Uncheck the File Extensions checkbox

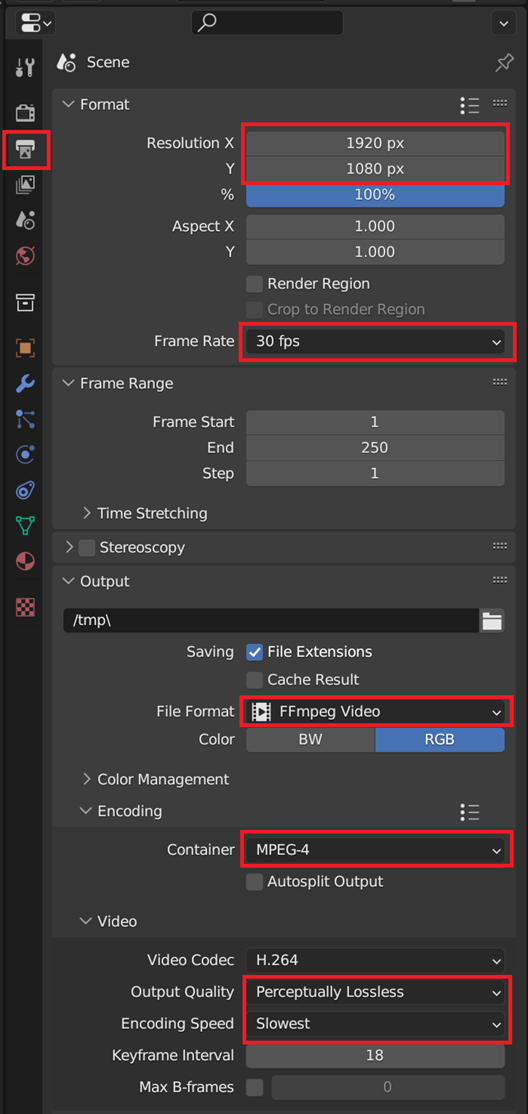click(x=254, y=651)
